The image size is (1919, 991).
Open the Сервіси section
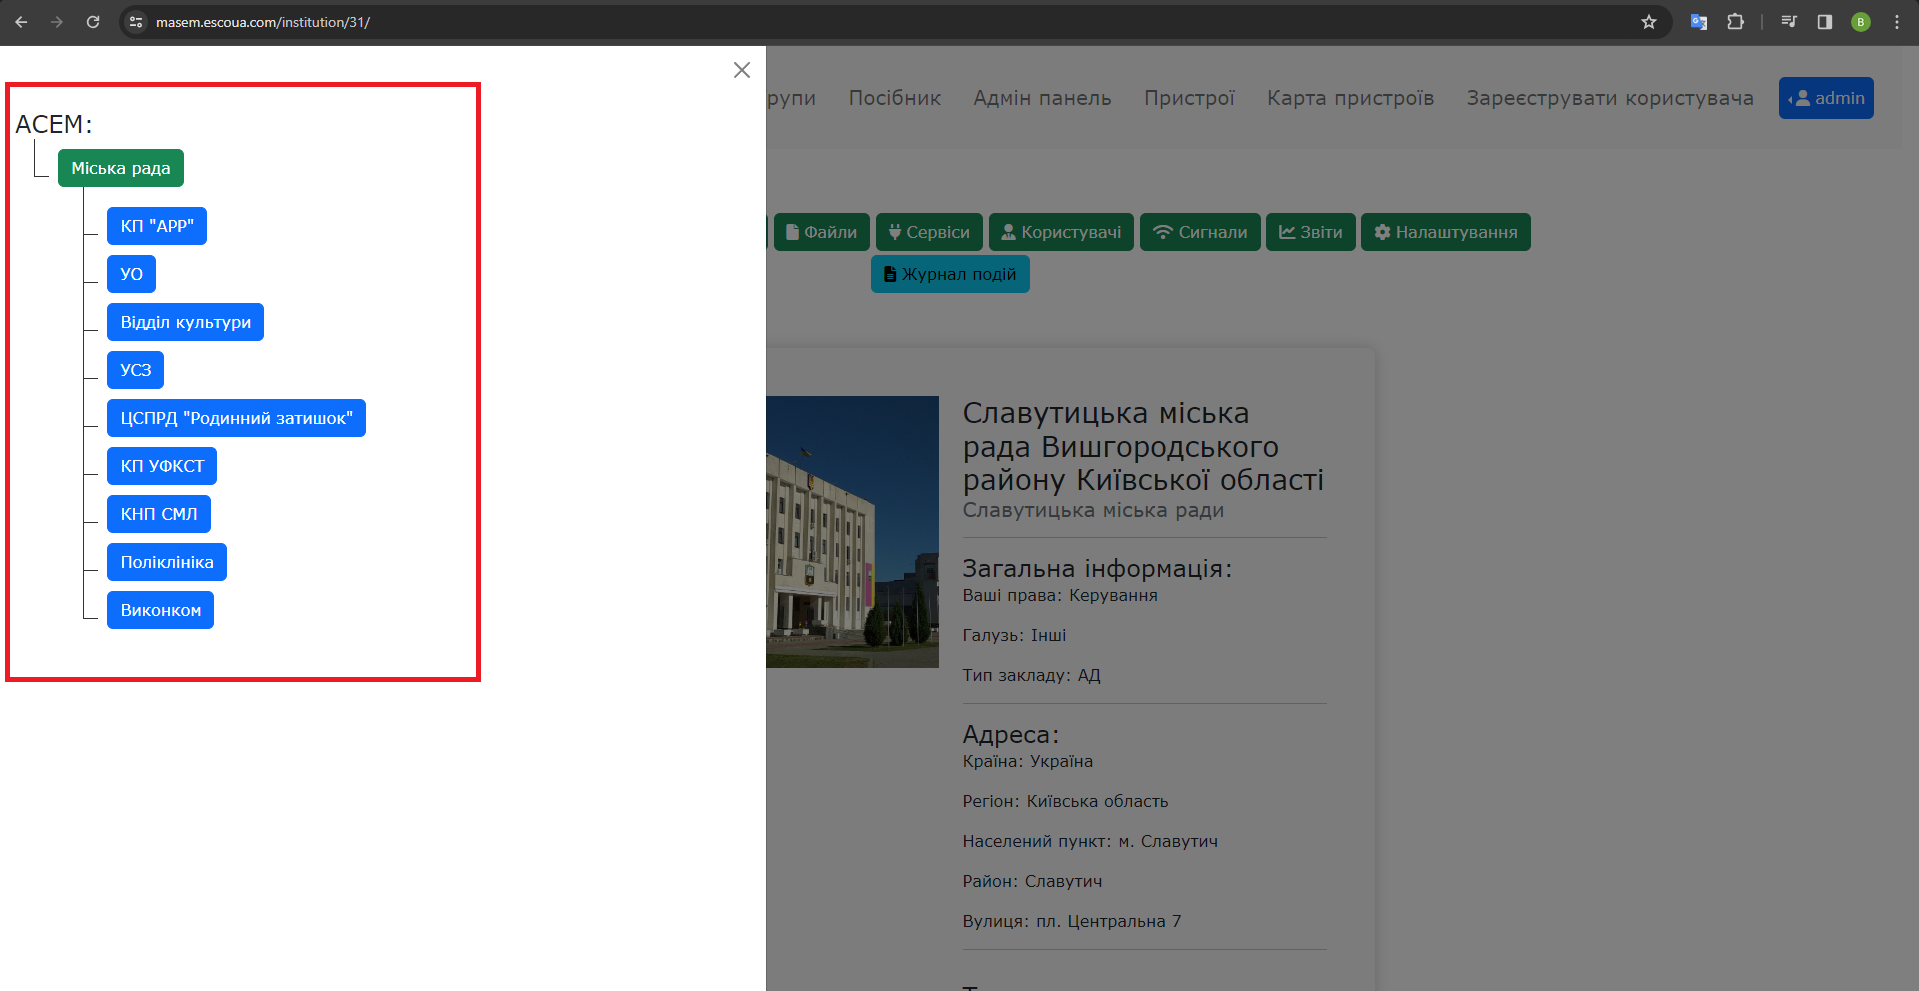click(x=929, y=232)
